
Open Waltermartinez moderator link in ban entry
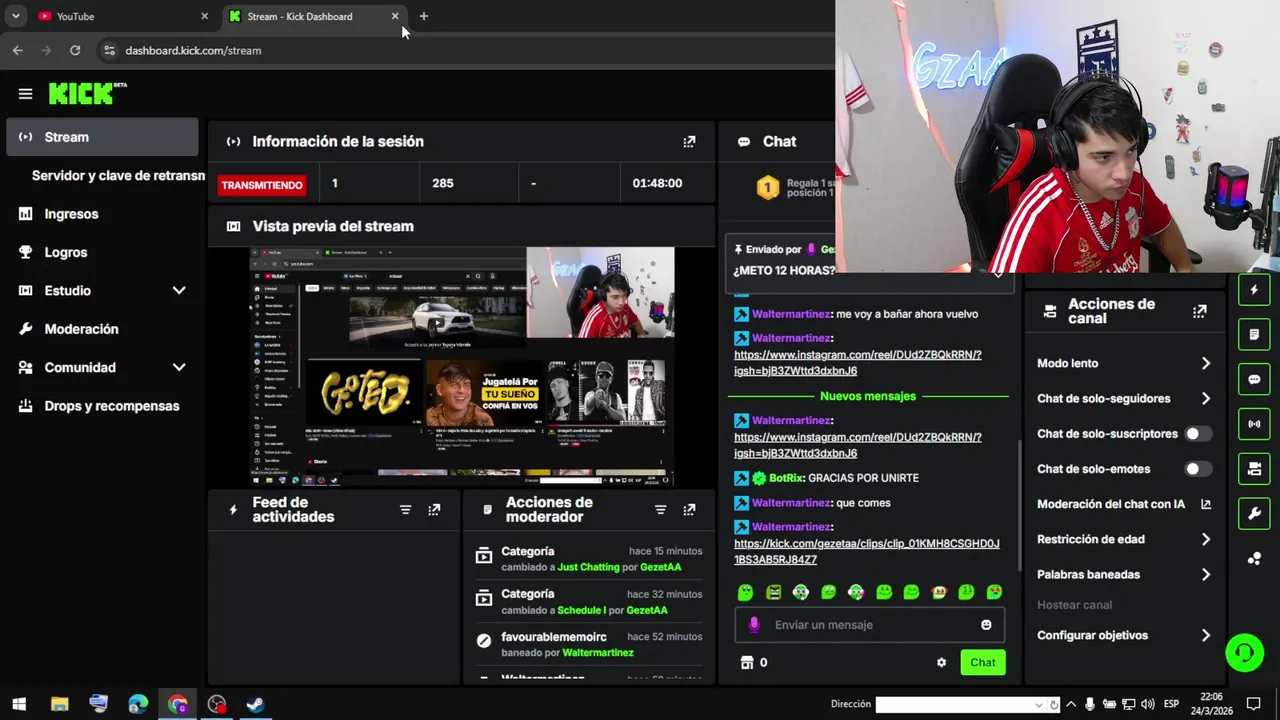(598, 653)
